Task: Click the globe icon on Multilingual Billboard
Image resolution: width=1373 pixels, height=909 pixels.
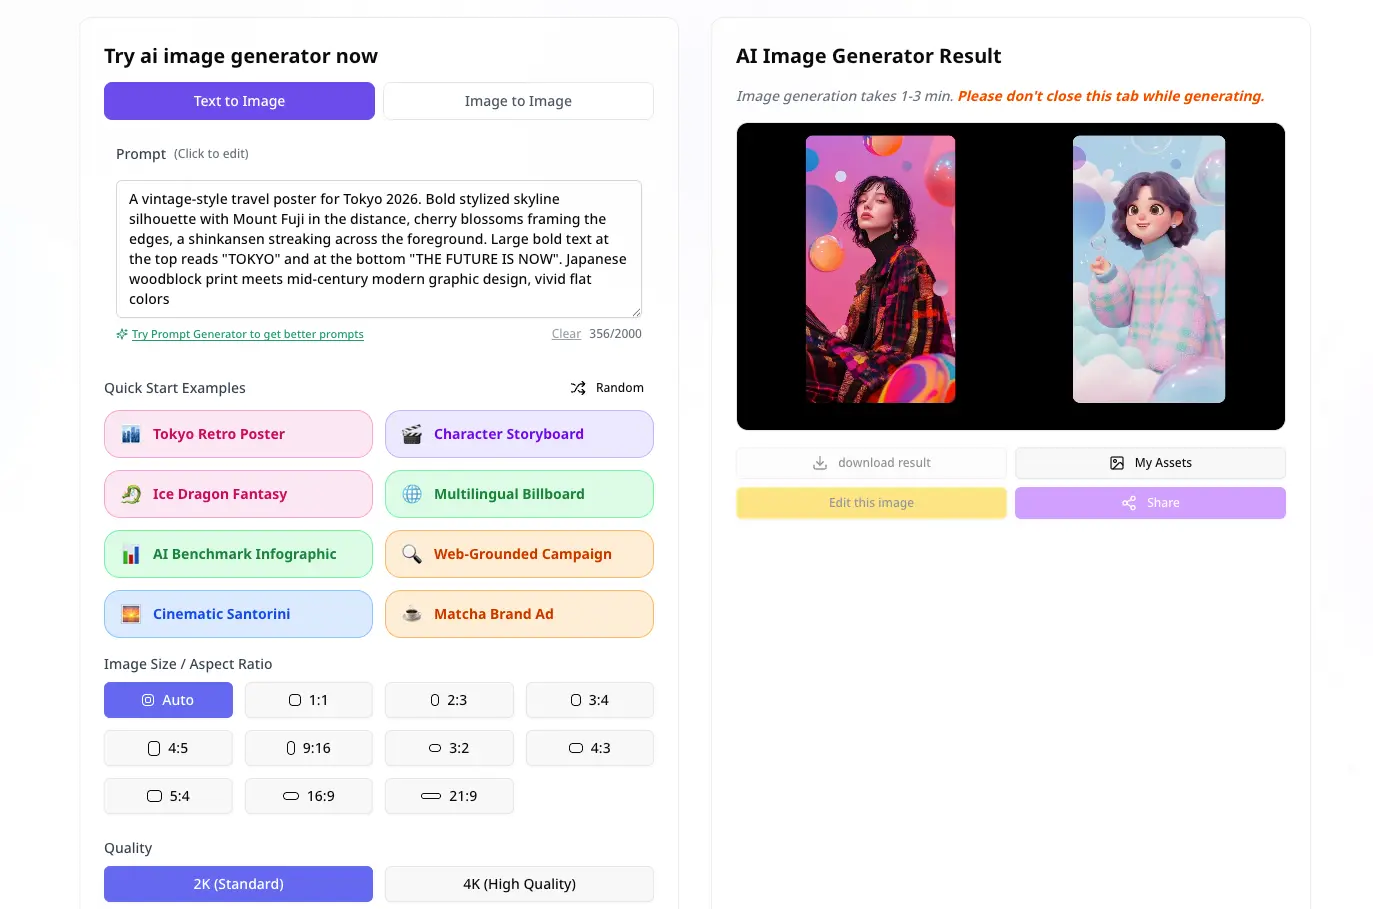Action: 411,493
